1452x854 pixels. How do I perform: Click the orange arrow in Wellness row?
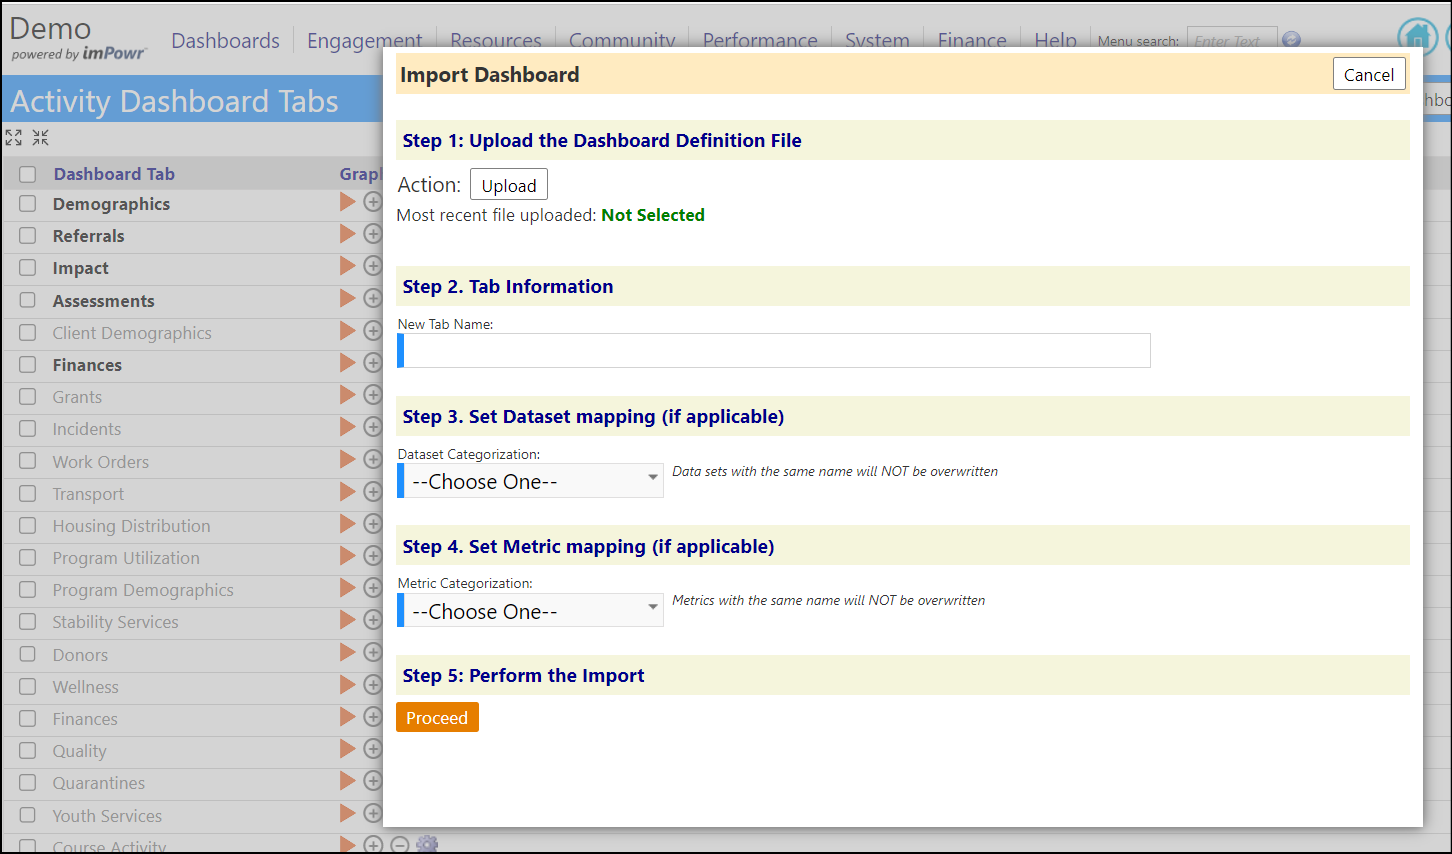tap(347, 684)
